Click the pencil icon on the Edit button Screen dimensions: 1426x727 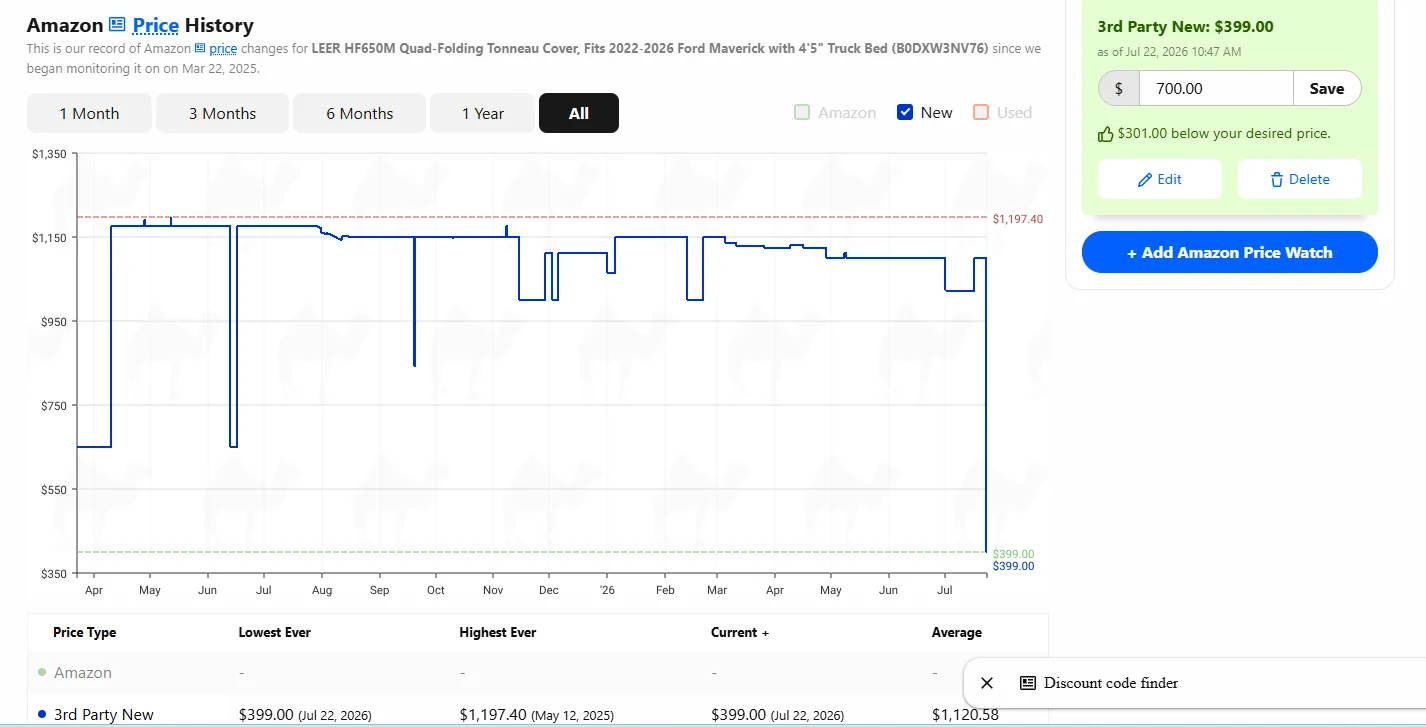1145,179
